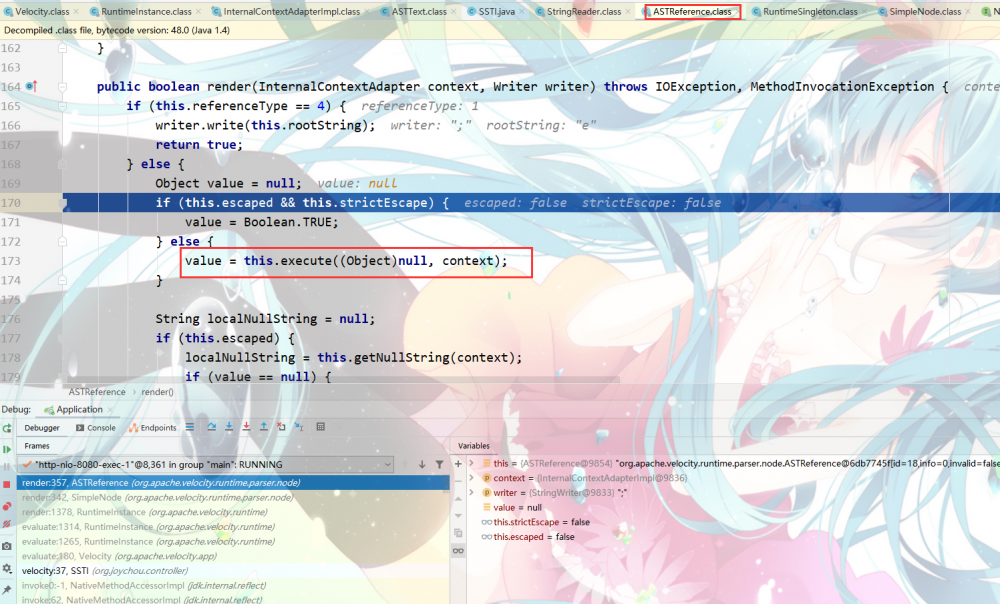
Task: Select frame render:357, ASTReference
Action: tap(233, 483)
